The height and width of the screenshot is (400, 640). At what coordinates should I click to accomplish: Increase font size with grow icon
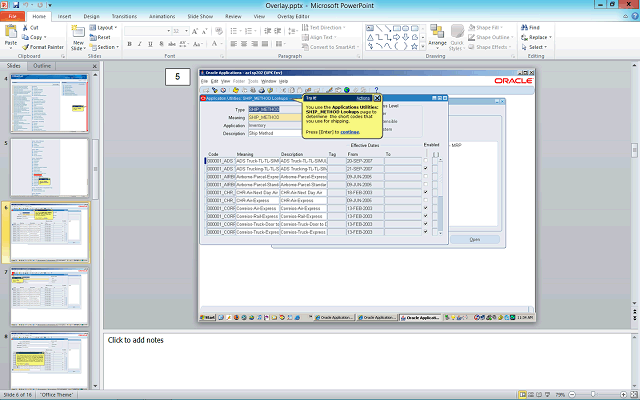[x=195, y=31]
